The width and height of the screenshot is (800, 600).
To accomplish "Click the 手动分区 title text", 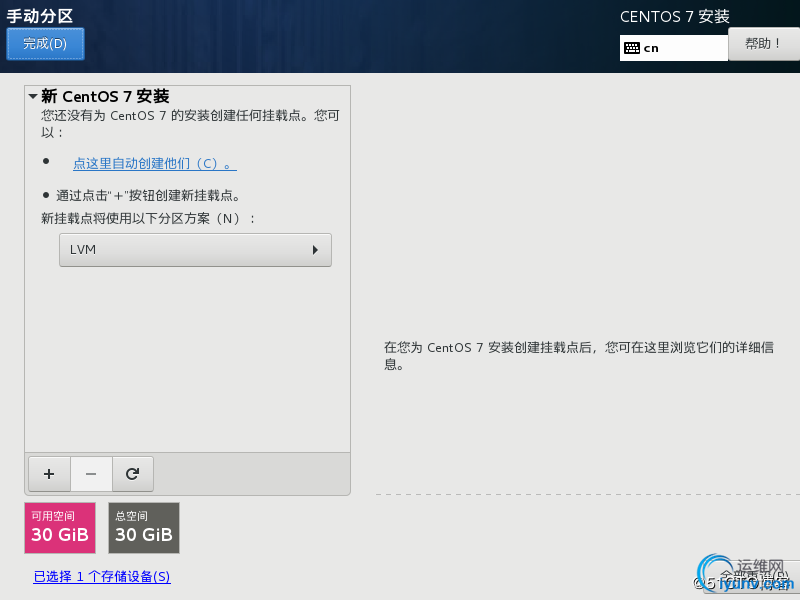I will (40, 16).
